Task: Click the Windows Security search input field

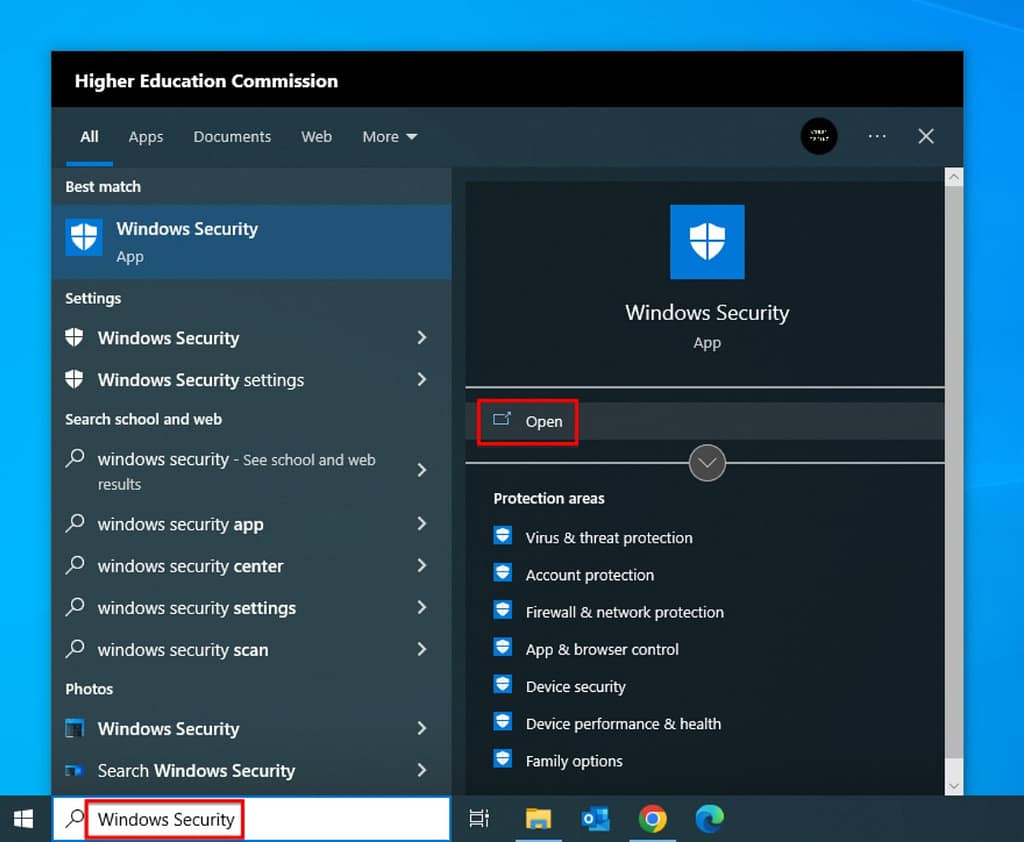Action: tap(251, 818)
